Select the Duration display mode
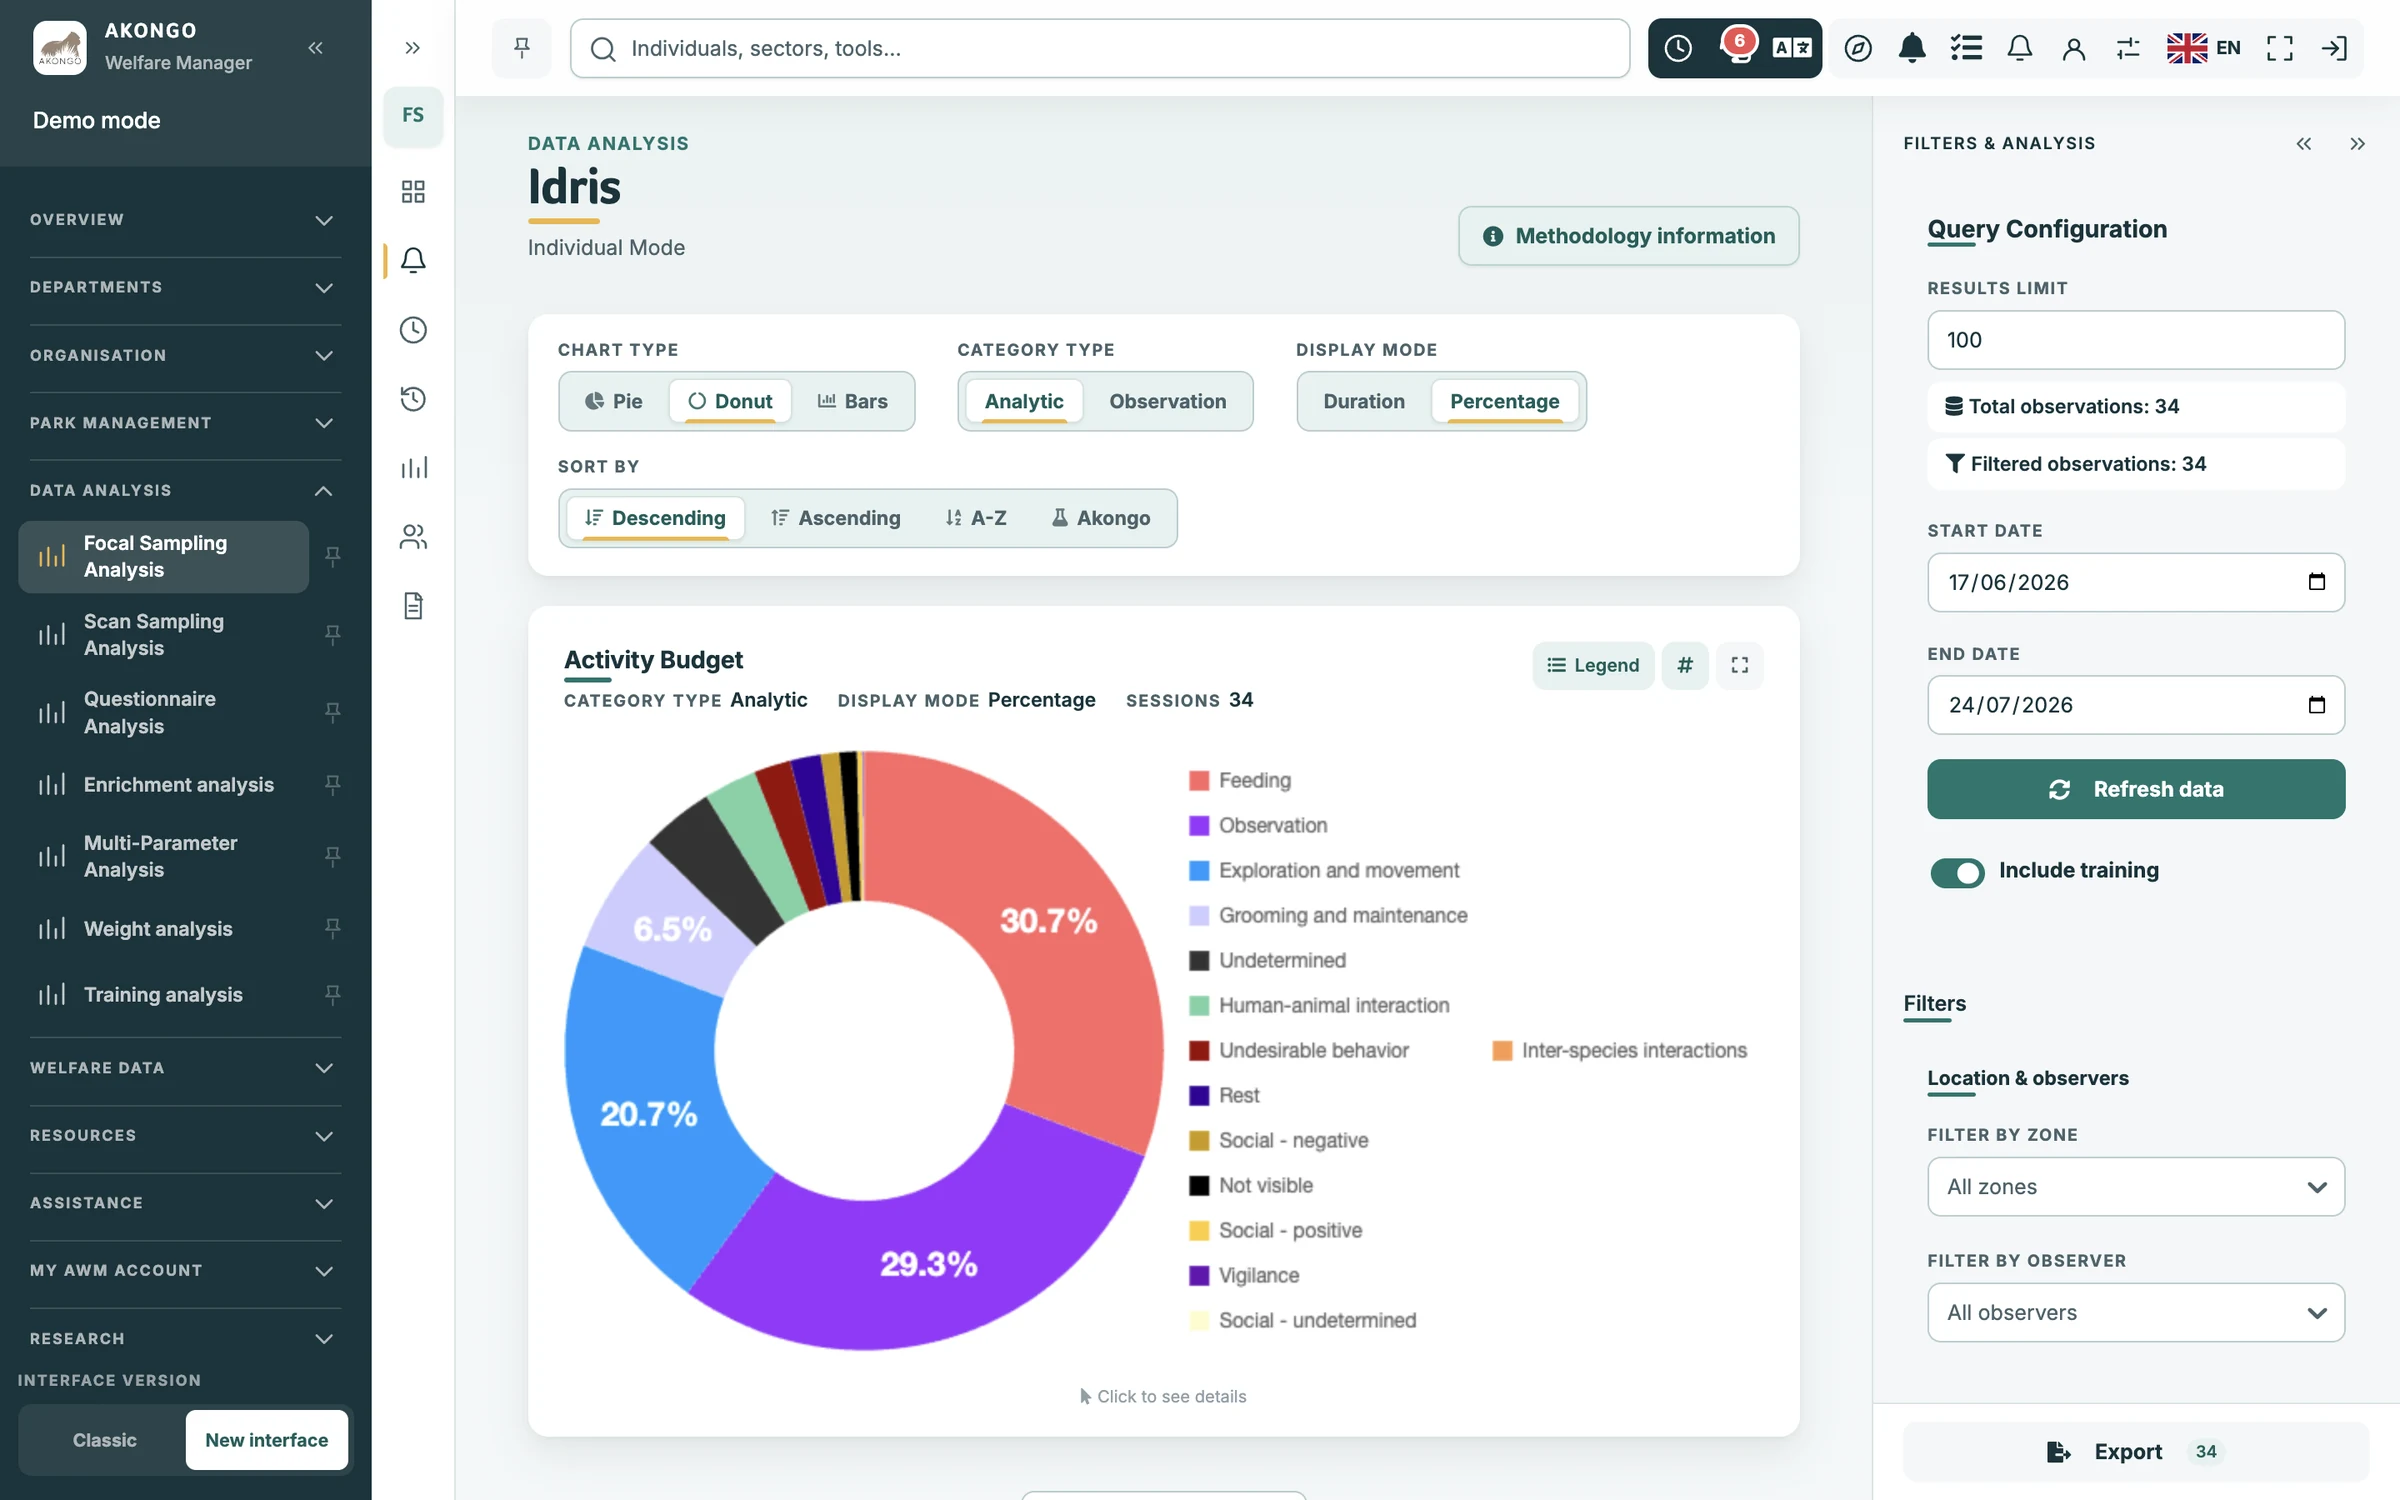This screenshot has height=1500, width=2400. [1363, 401]
